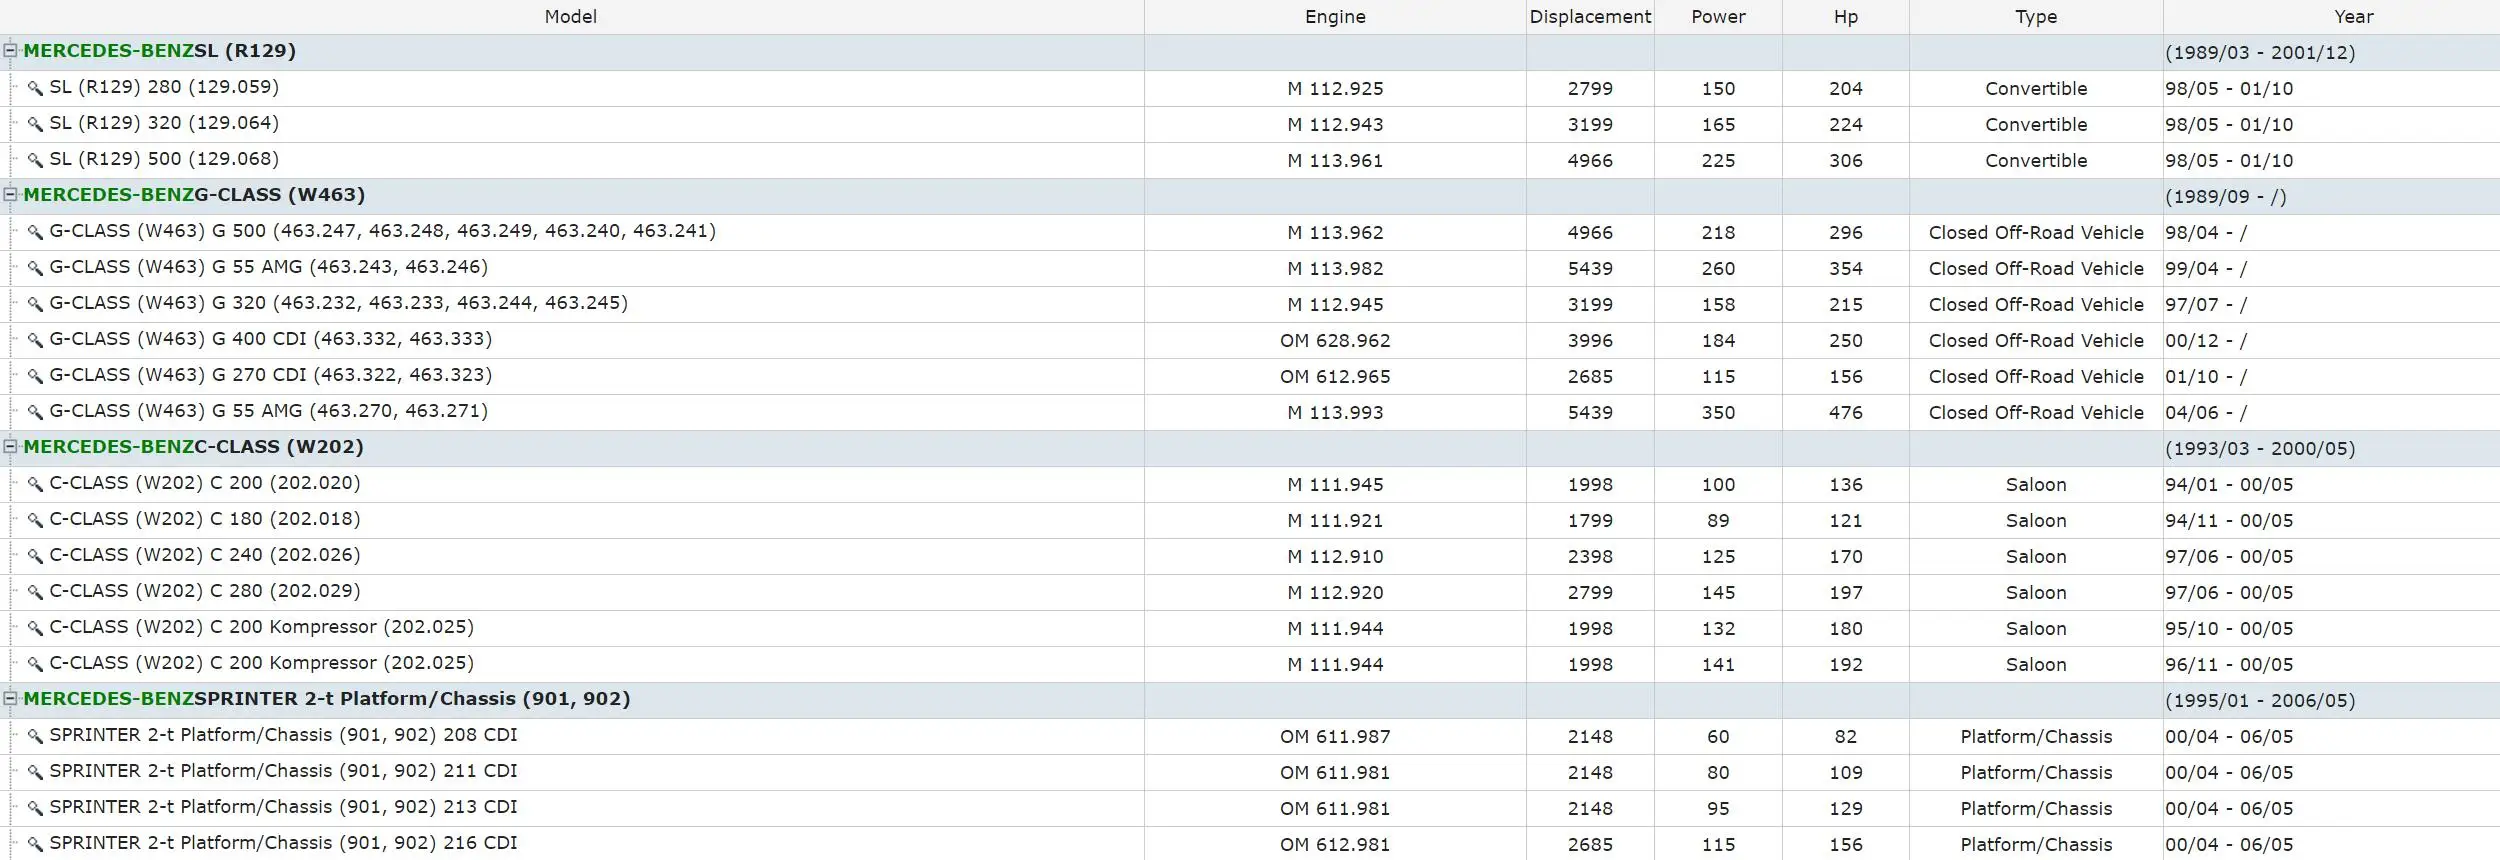The width and height of the screenshot is (2500, 860).
Task: Sort by the Model column header
Action: (x=571, y=17)
